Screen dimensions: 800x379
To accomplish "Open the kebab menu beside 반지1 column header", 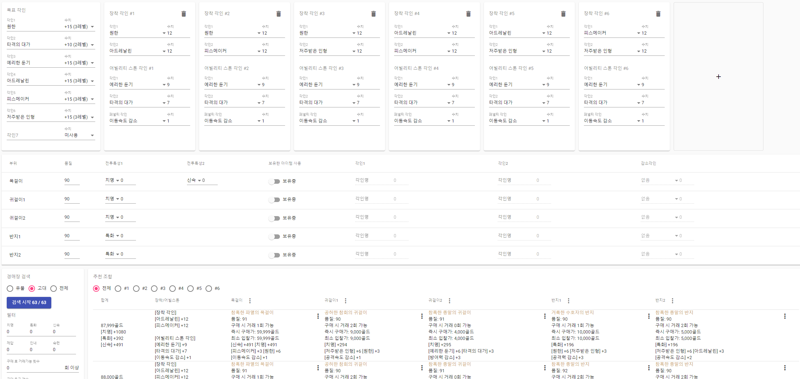I will coord(569,301).
